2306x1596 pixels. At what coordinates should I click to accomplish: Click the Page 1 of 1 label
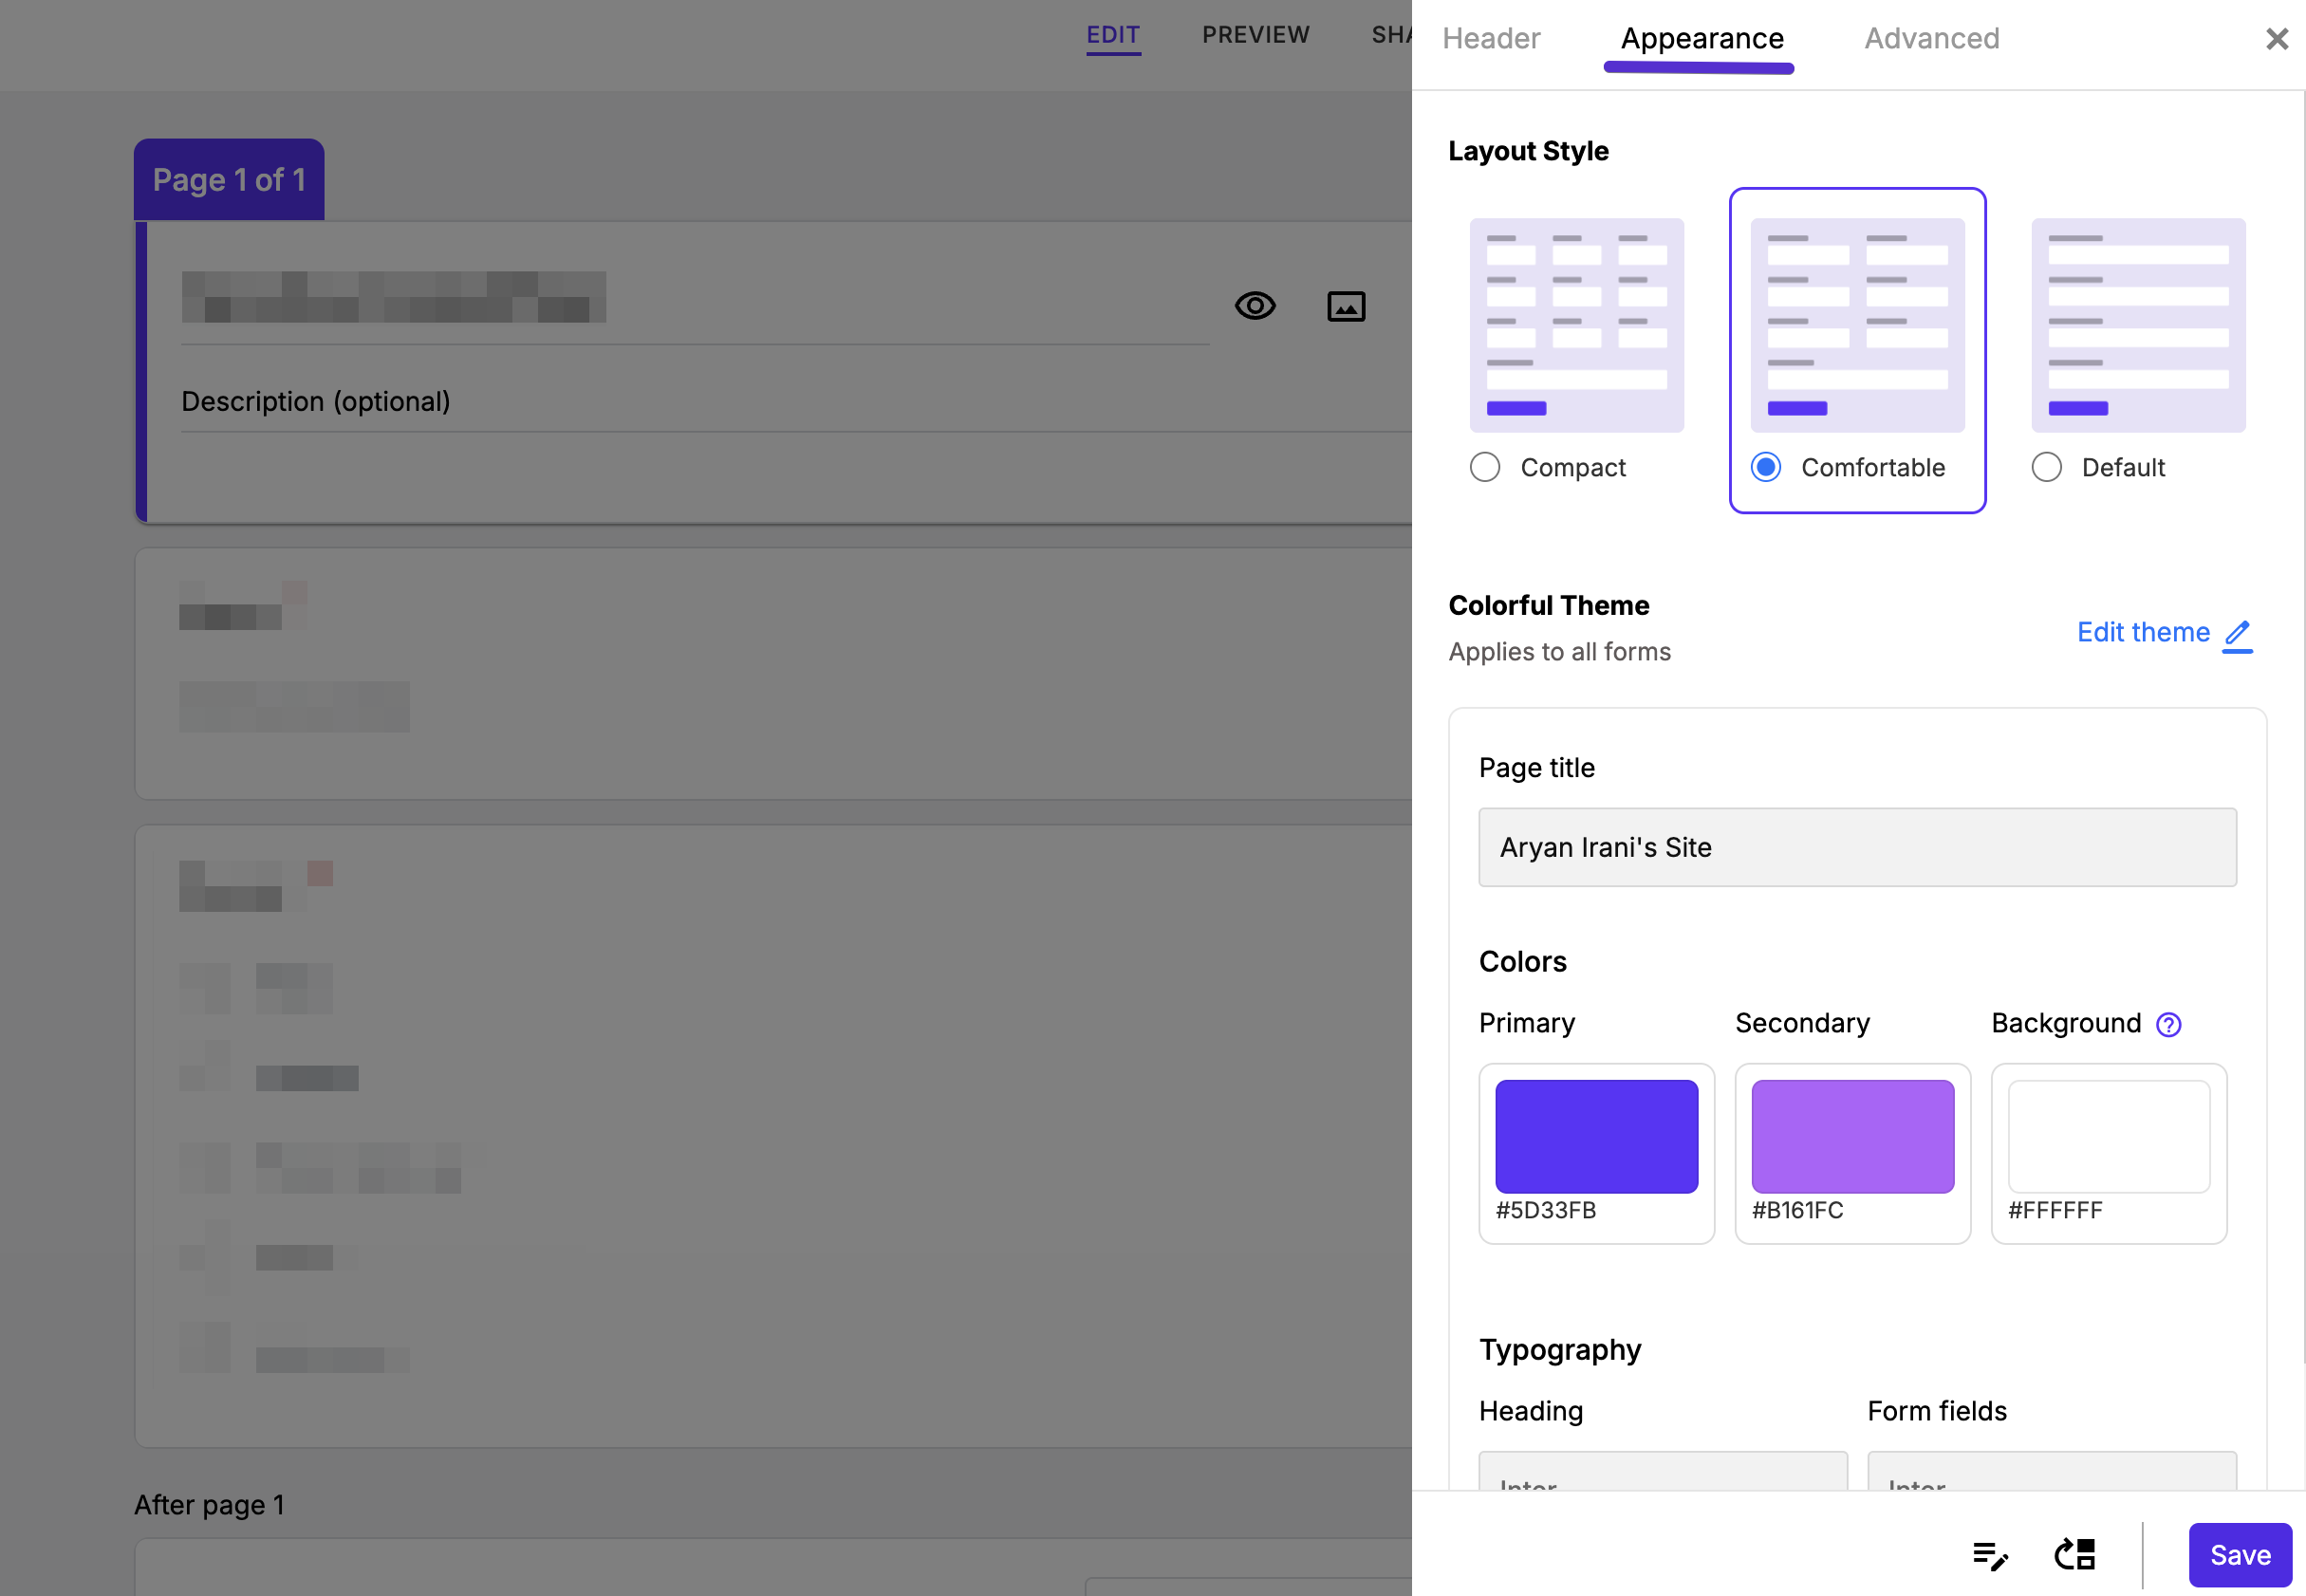[x=229, y=180]
